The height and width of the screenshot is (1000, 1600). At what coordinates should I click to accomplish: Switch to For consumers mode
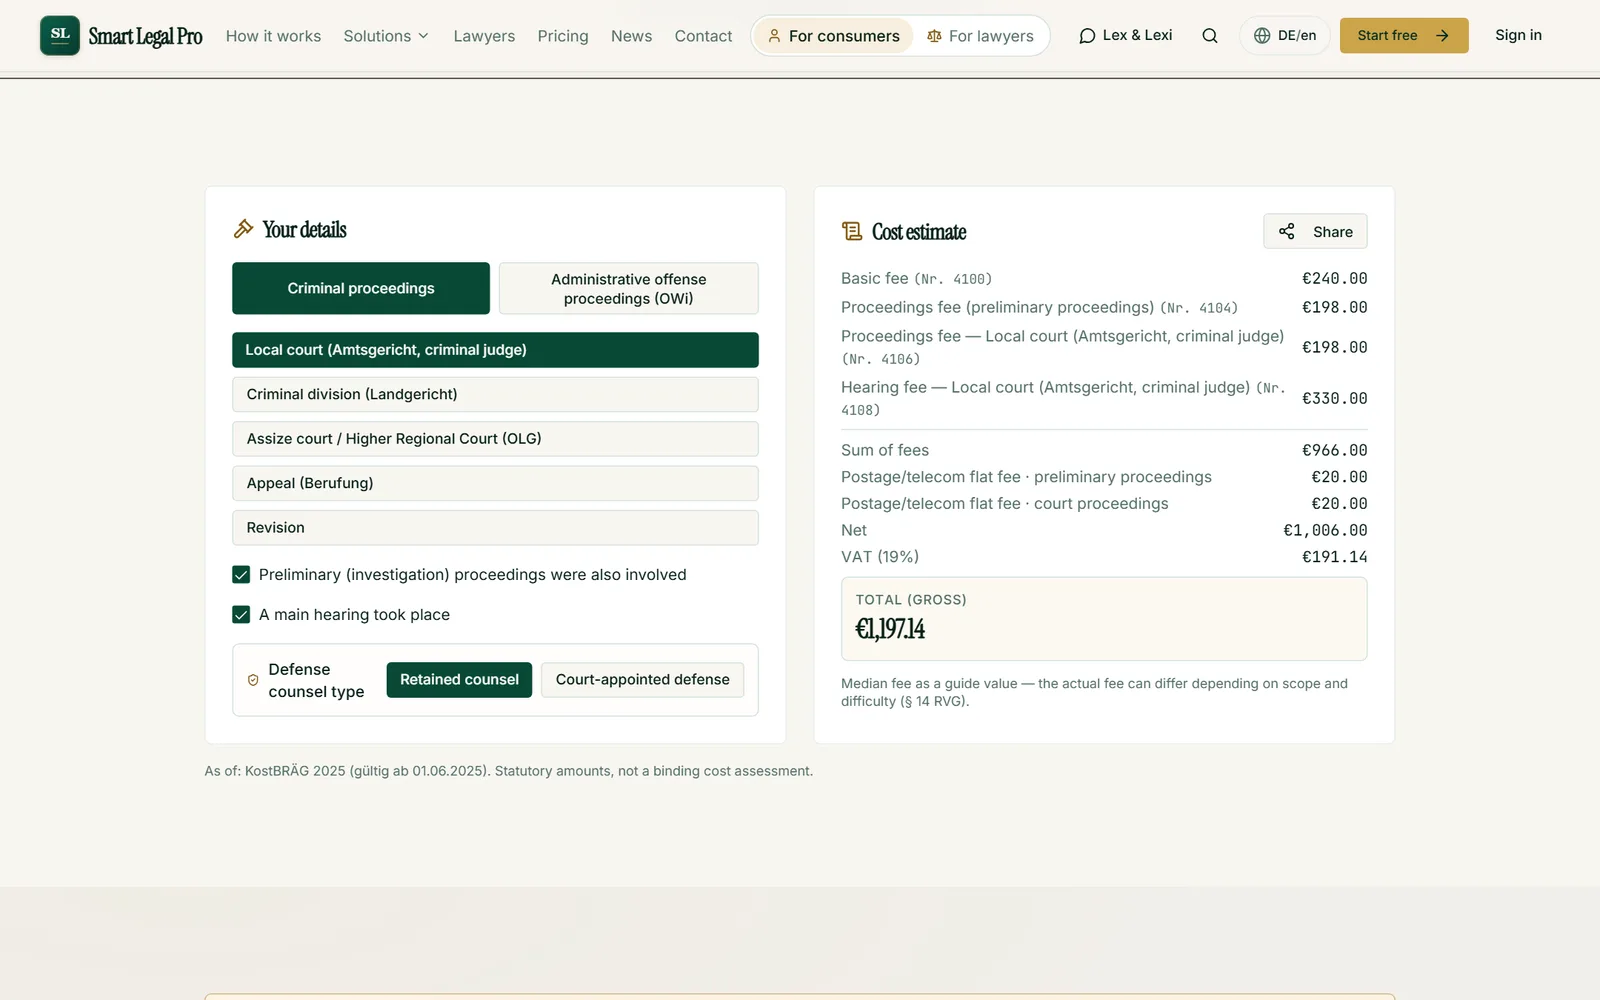click(833, 36)
